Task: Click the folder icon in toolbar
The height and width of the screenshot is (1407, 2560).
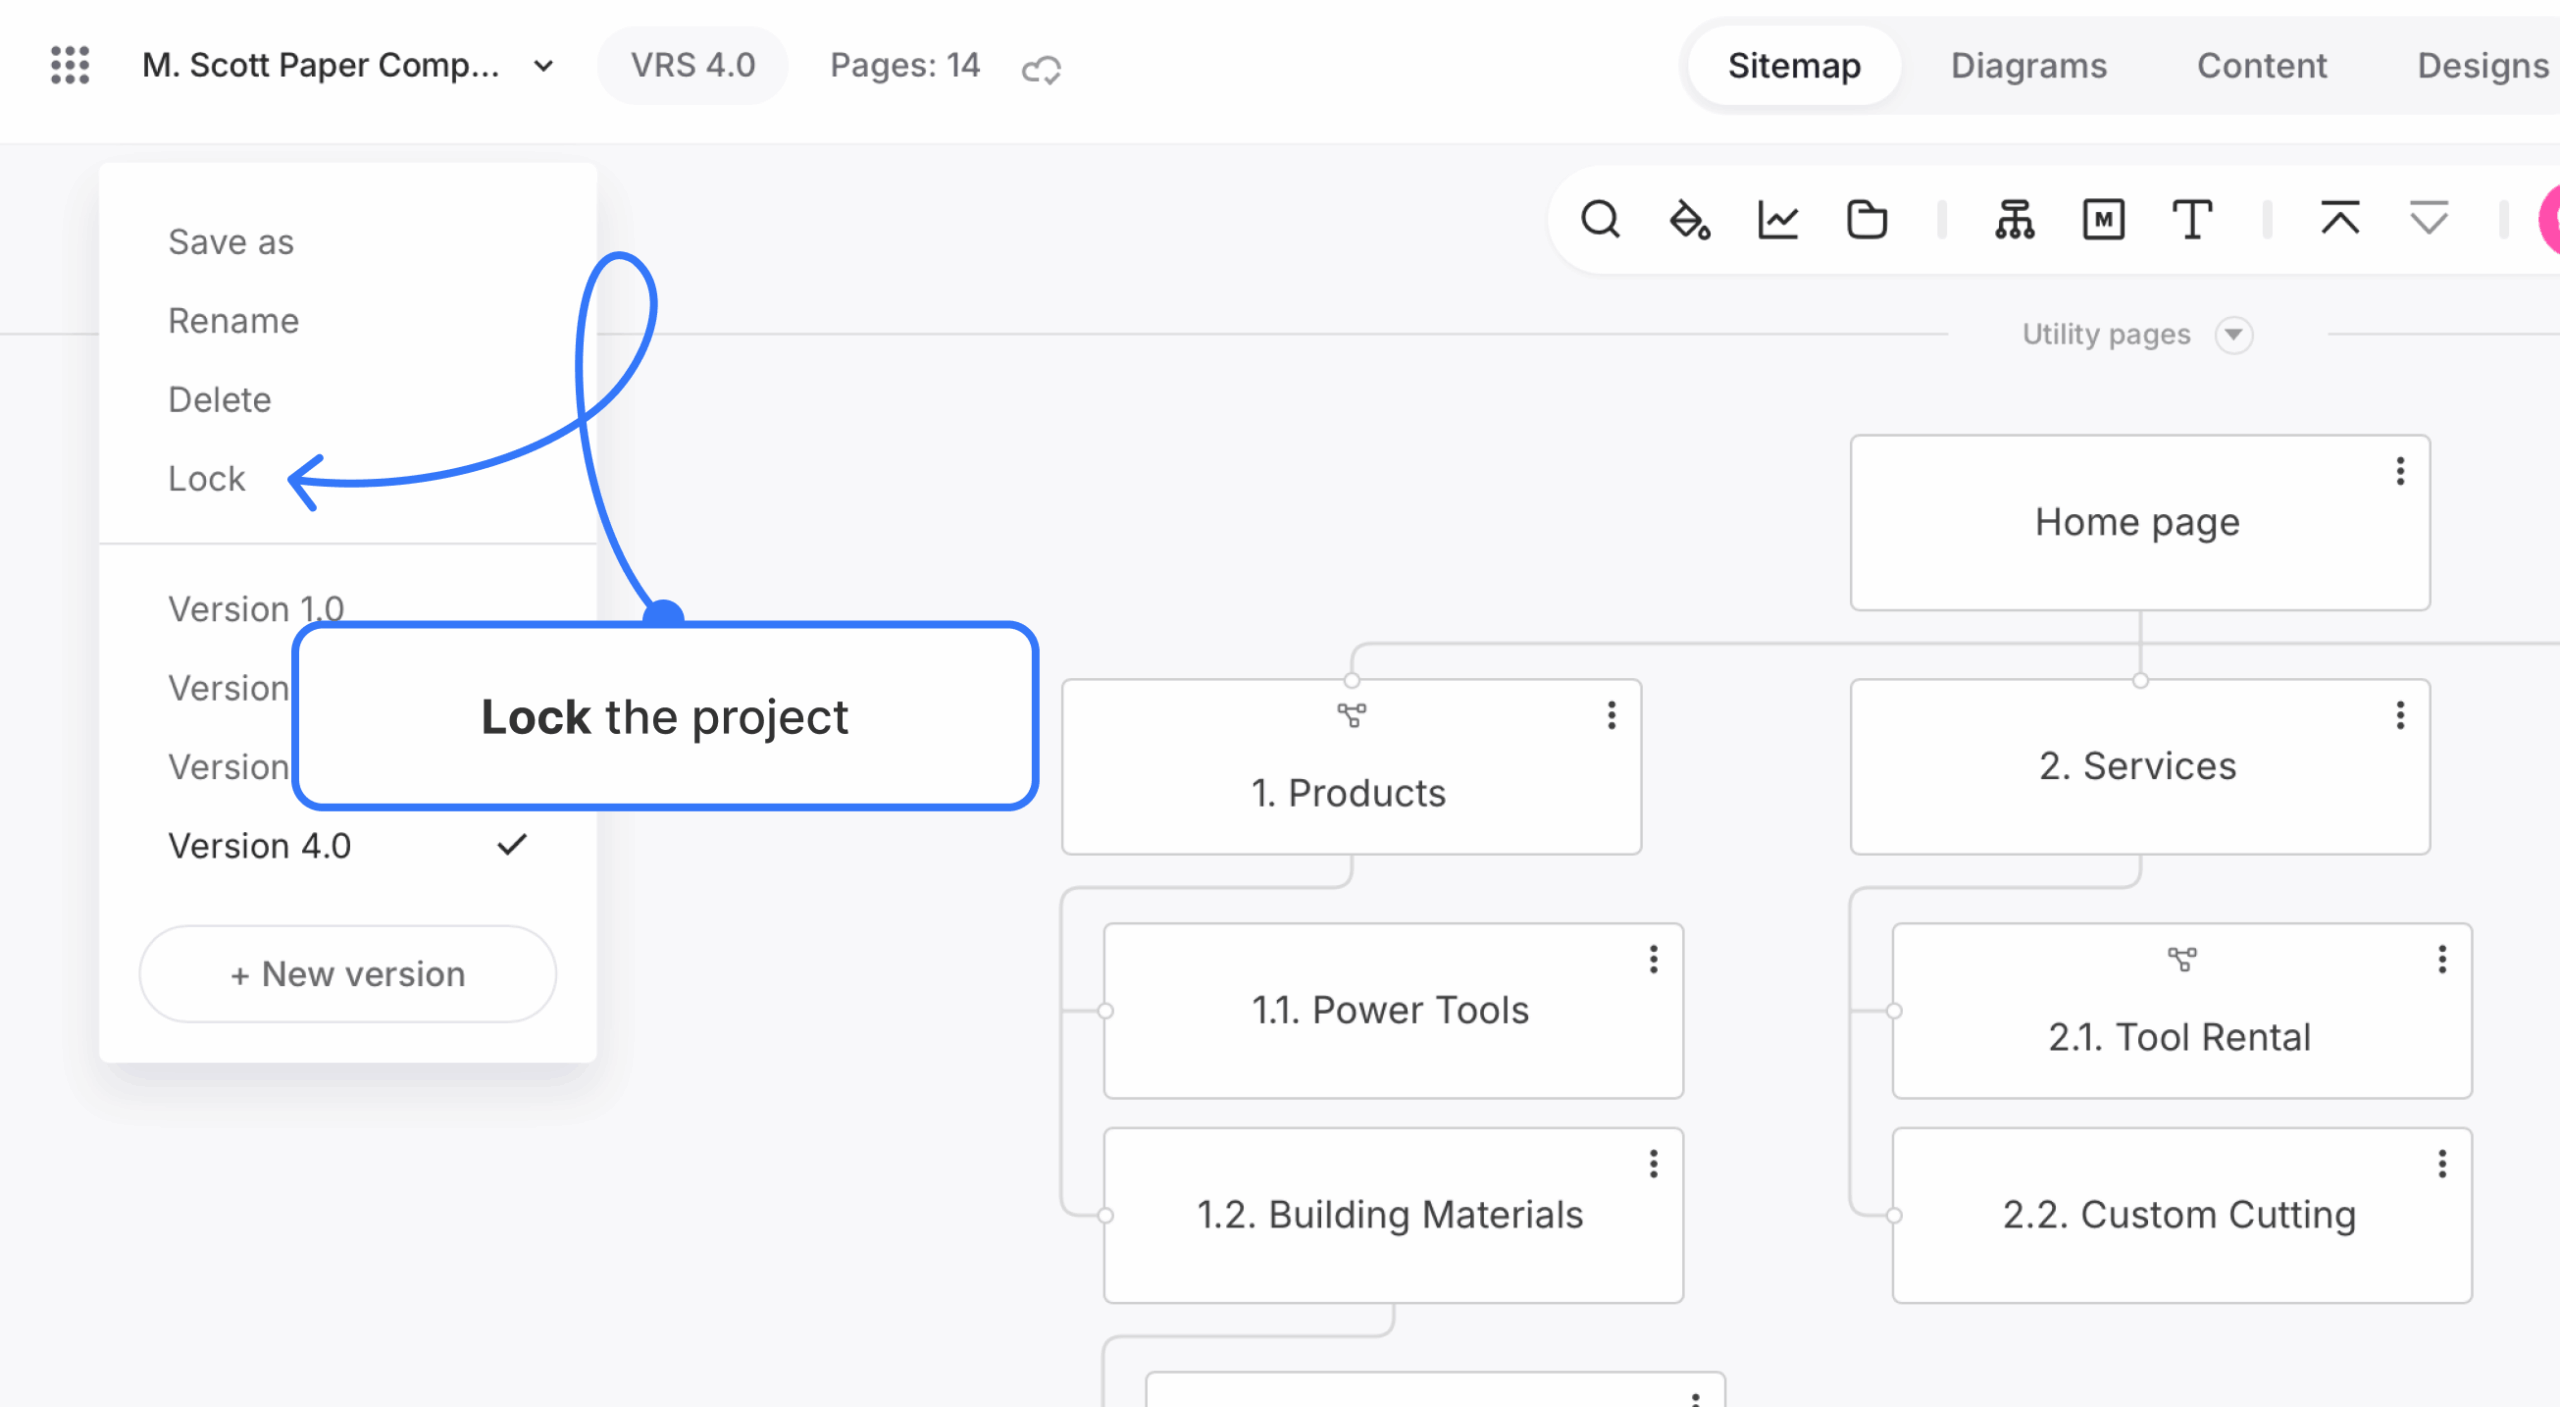Action: pos(1866,219)
